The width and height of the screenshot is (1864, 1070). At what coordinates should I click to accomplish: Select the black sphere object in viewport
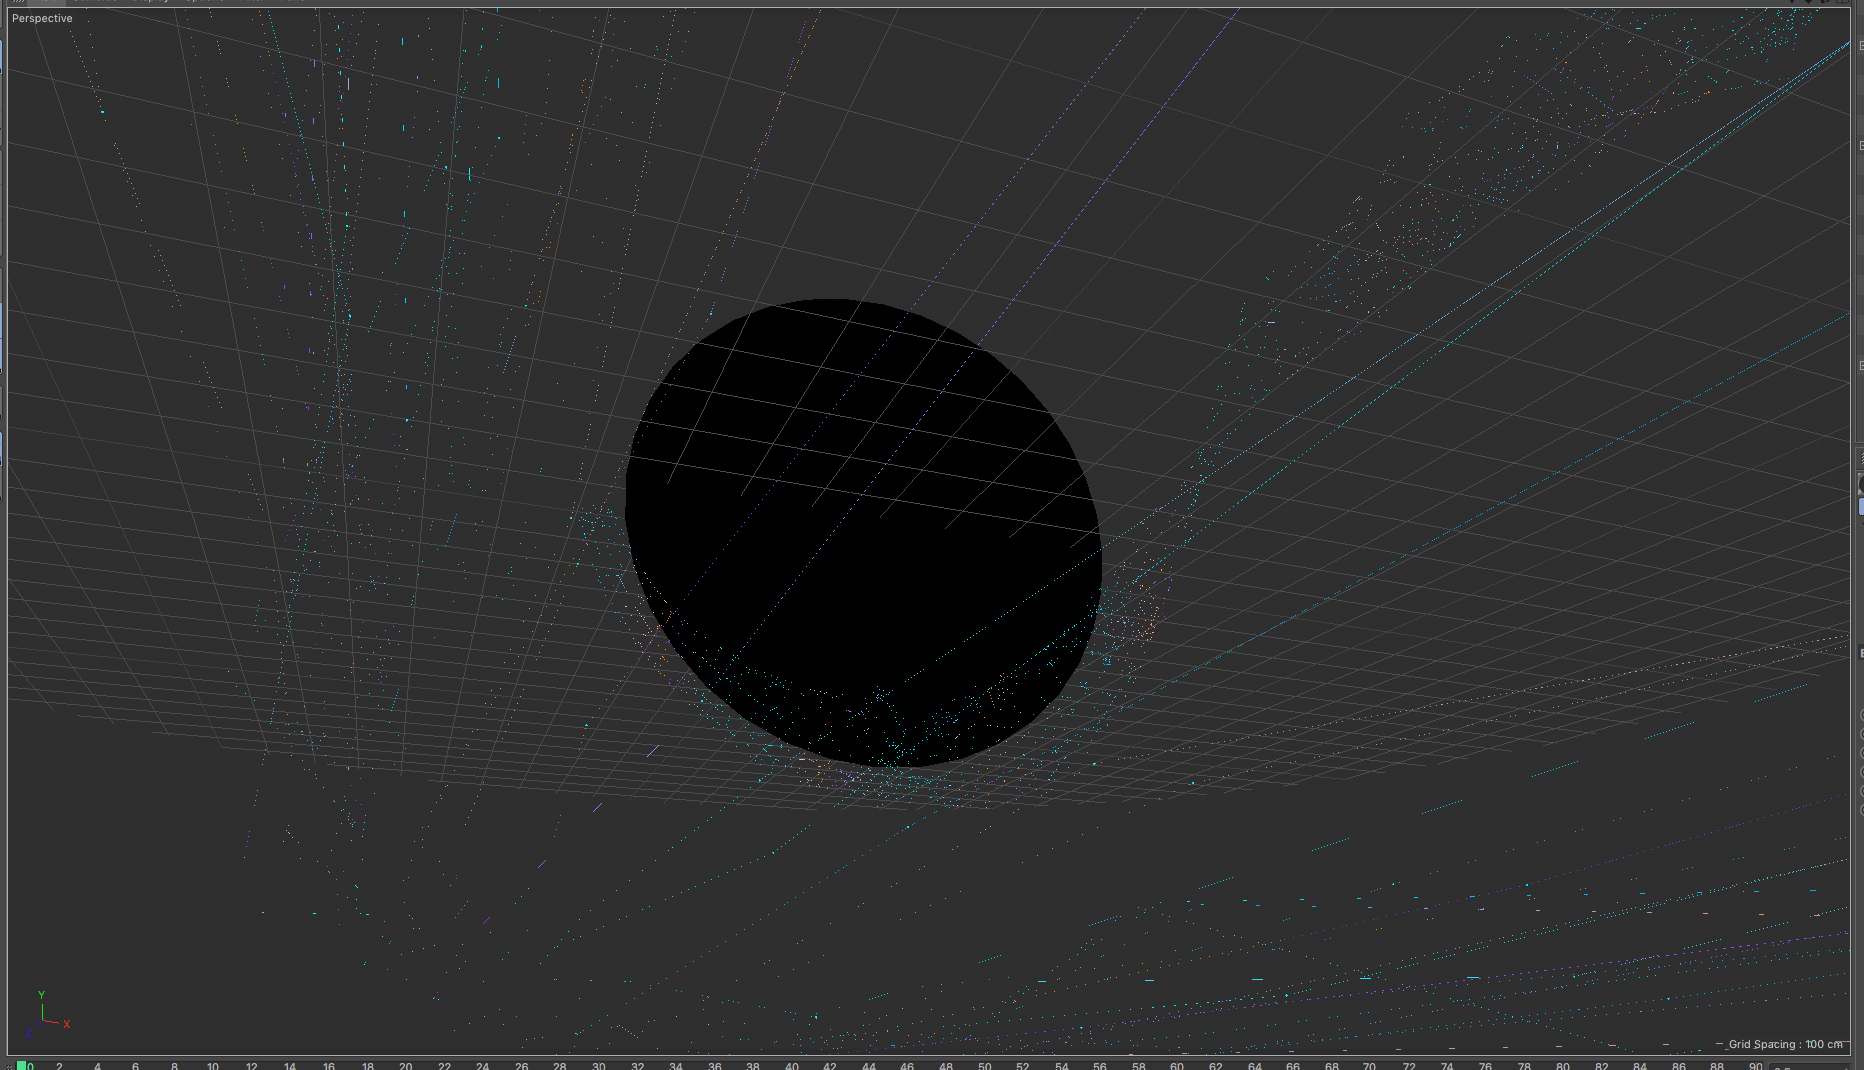864,533
